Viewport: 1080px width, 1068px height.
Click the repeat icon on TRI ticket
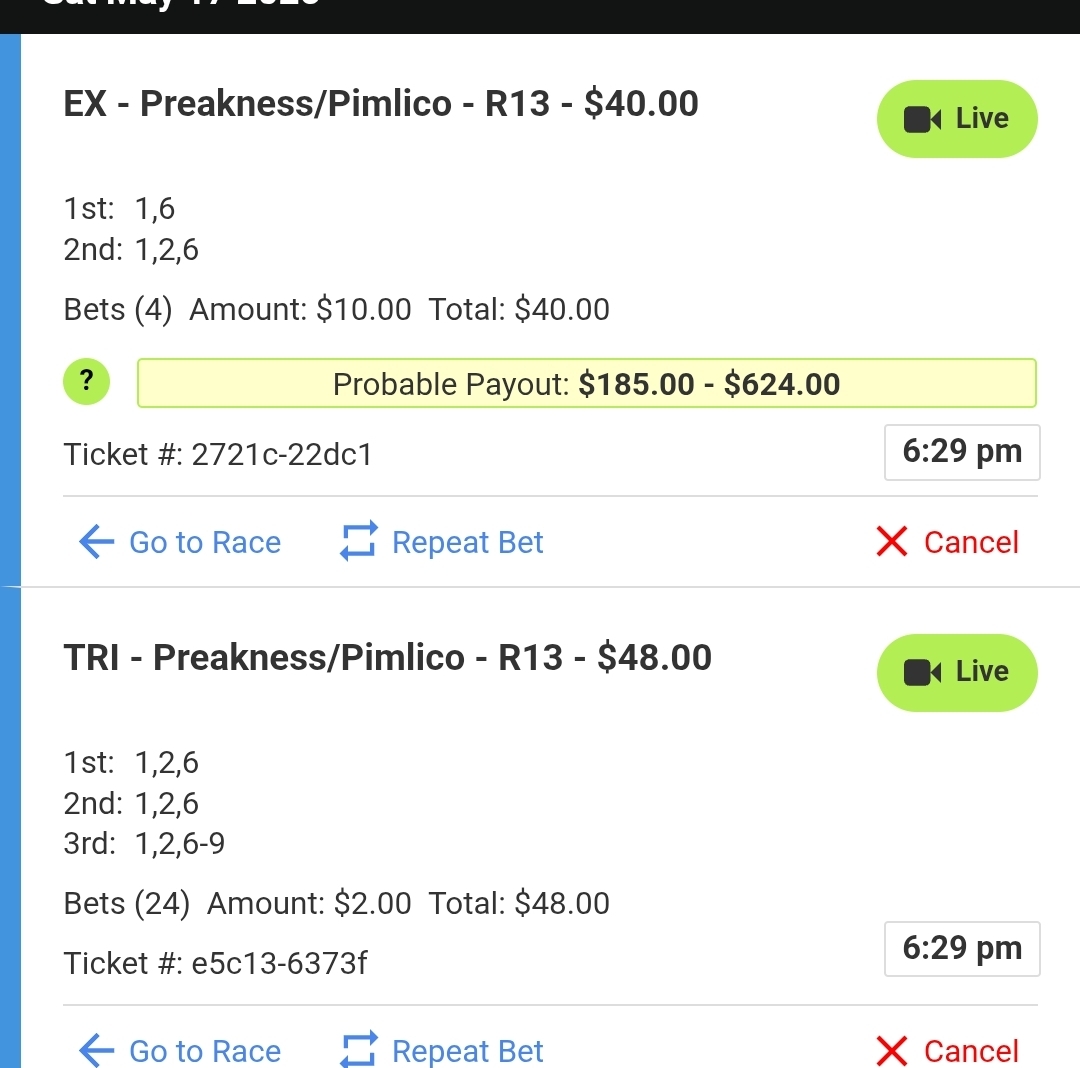(x=359, y=1049)
